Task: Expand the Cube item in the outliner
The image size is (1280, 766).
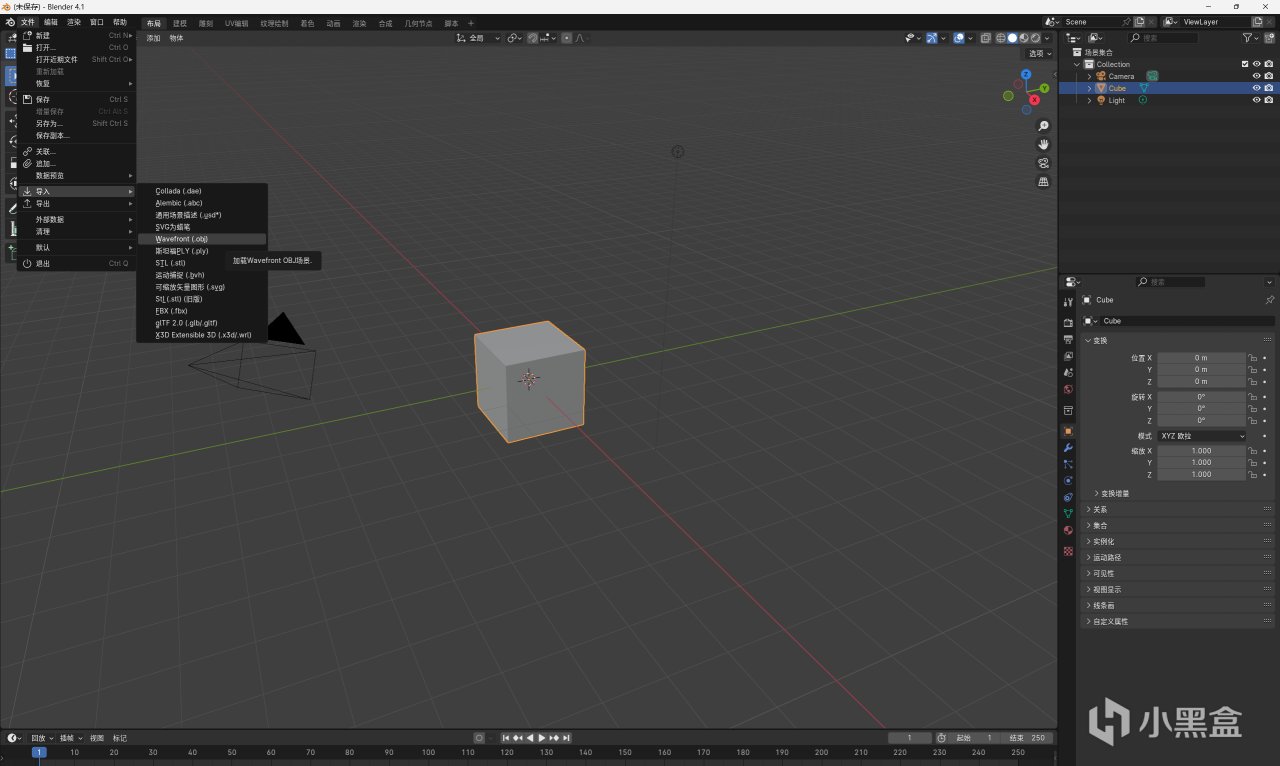Action: tap(1090, 88)
